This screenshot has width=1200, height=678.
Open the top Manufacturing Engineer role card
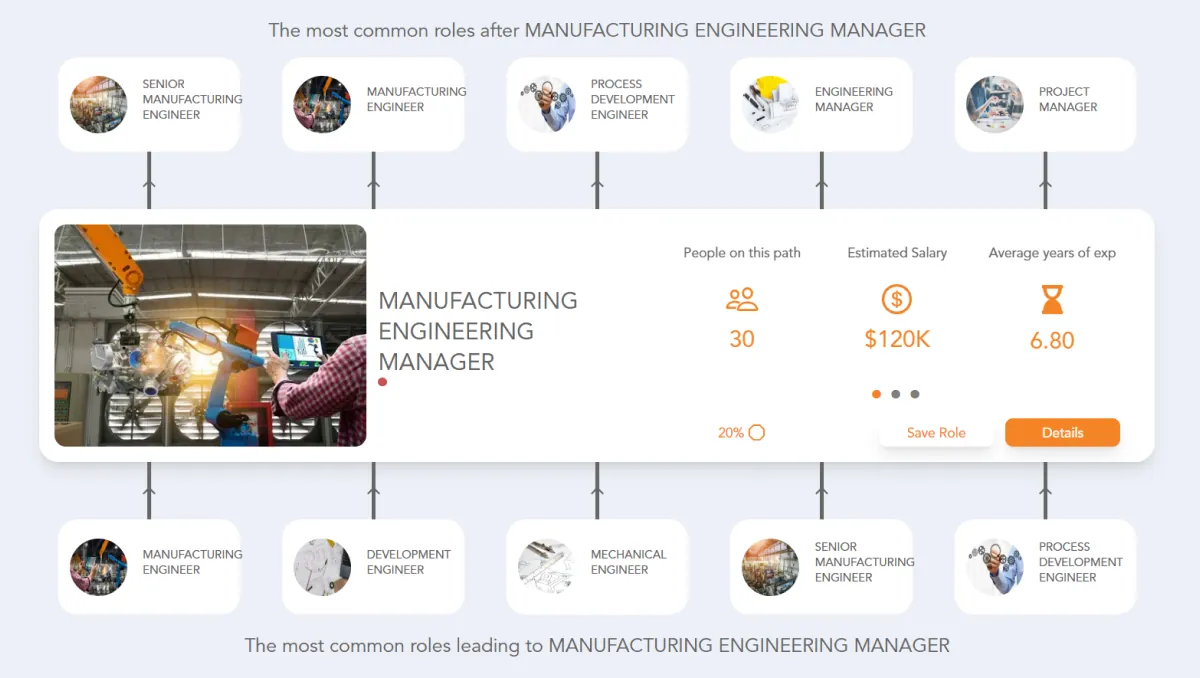373,104
